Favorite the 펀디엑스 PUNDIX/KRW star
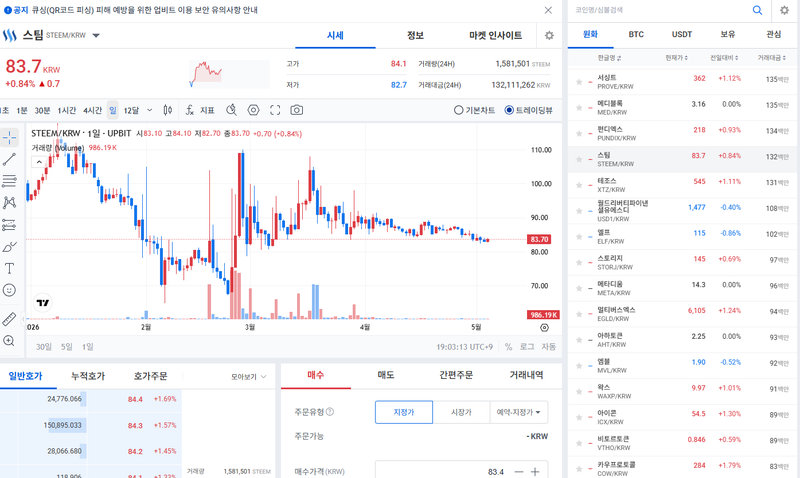The image size is (800, 478). (579, 133)
